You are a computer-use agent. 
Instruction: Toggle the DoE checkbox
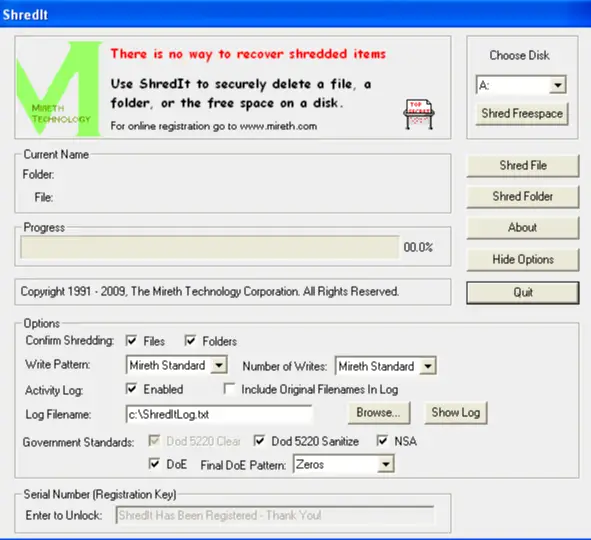tap(154, 464)
